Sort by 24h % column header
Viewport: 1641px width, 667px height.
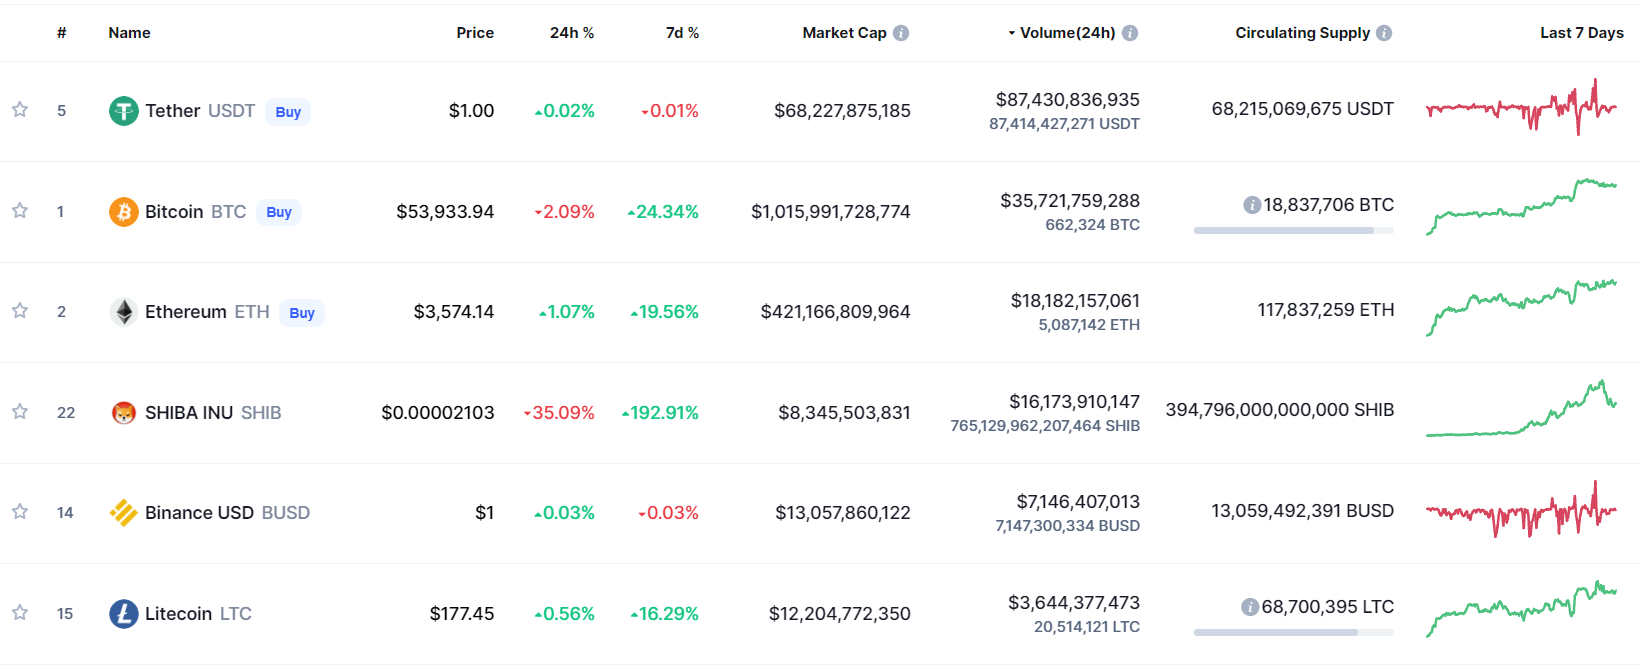(572, 33)
